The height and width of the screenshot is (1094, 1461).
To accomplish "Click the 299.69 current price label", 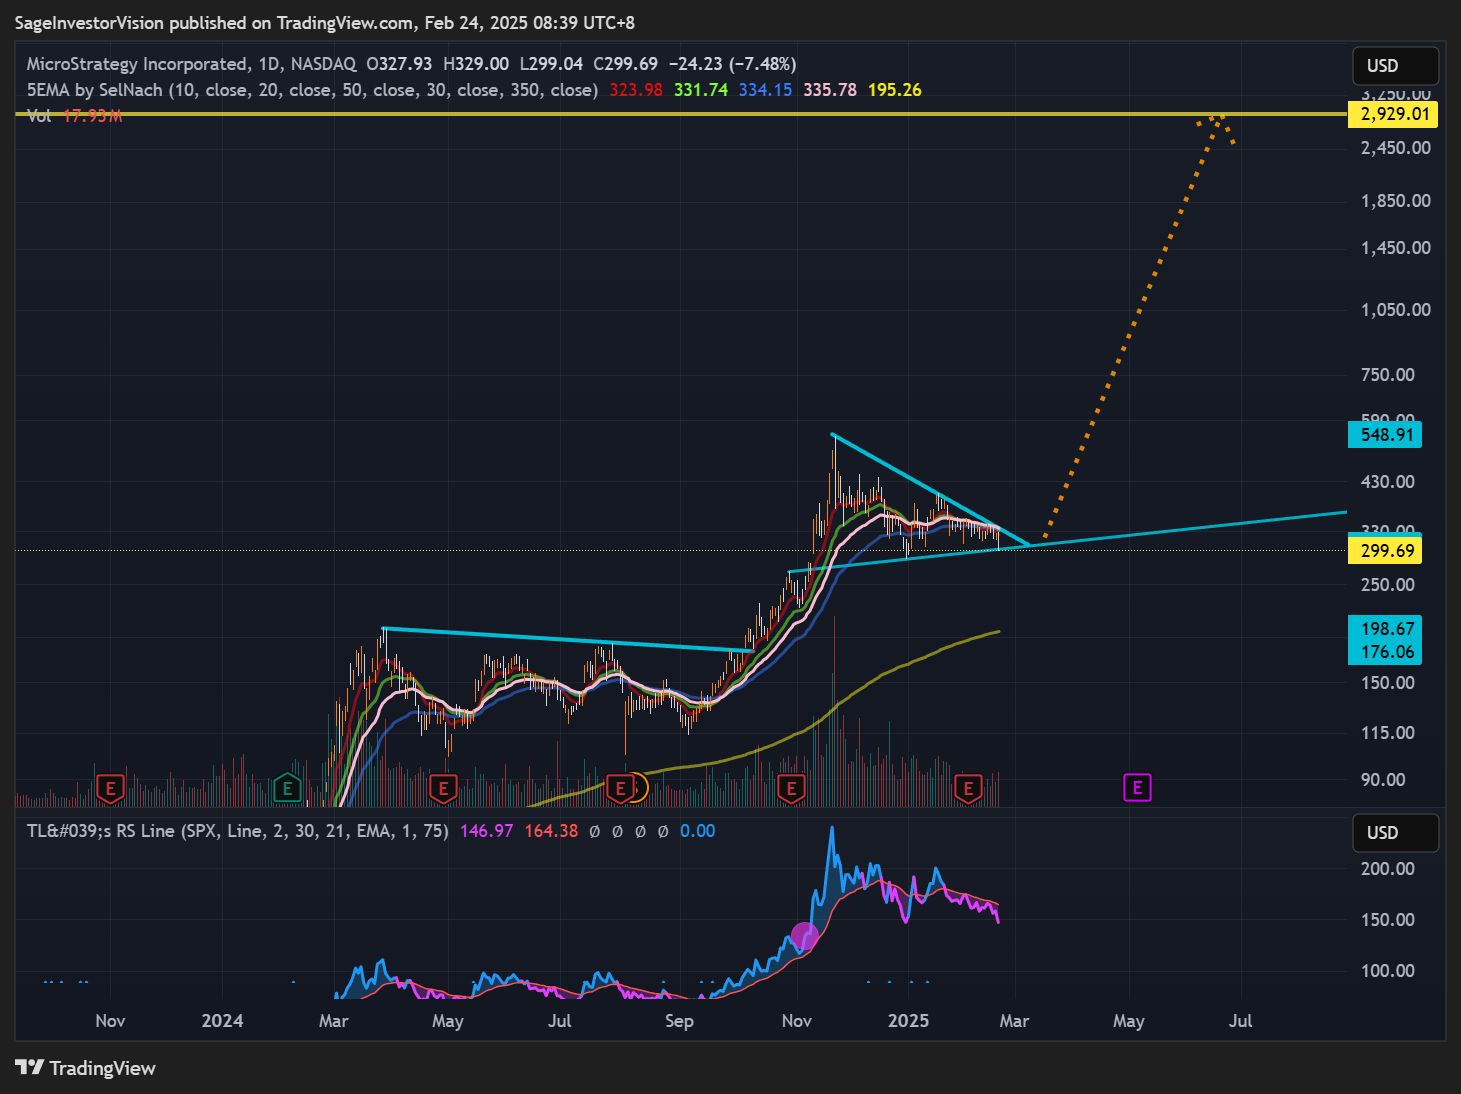I will coord(1384,550).
